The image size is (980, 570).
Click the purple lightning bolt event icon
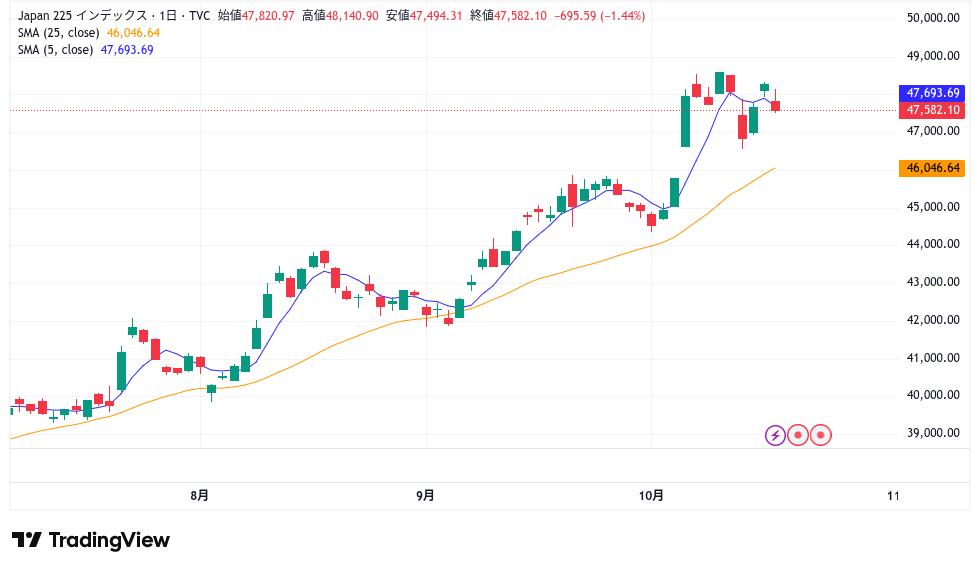pos(776,435)
